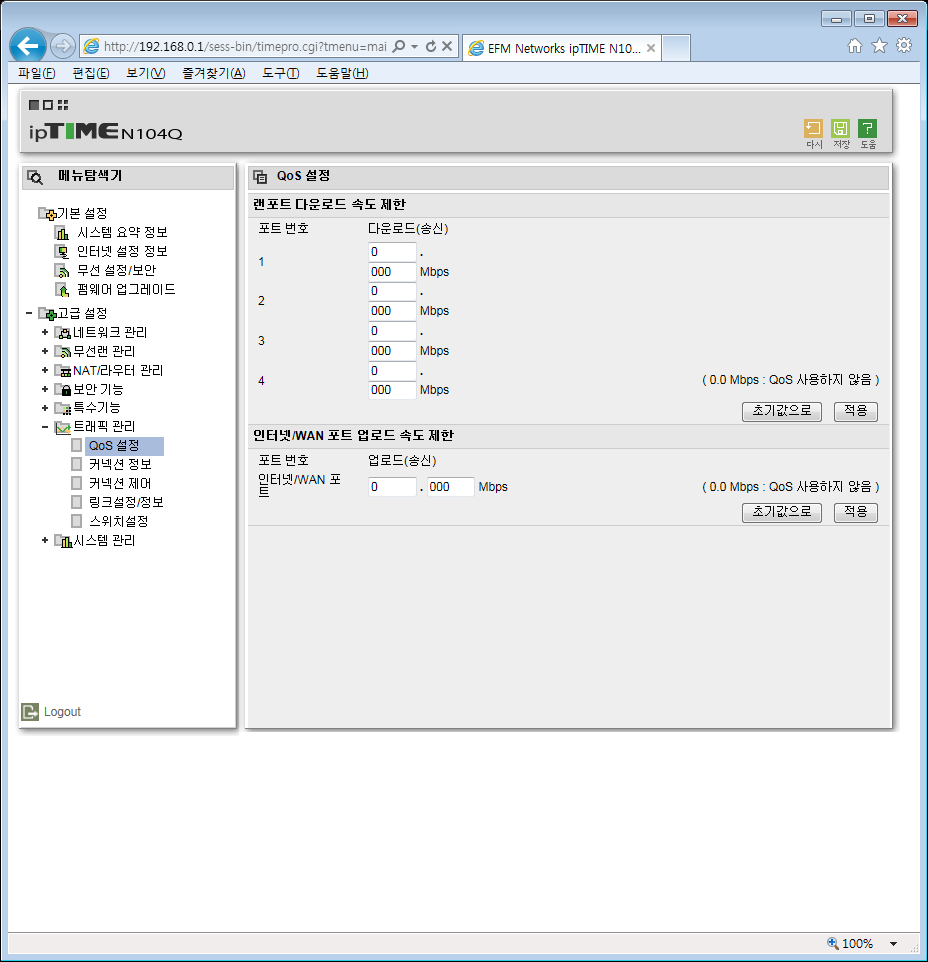Click the 메뉴탐색기 search icon
Viewport: 928px width, 962px height.
[35, 177]
